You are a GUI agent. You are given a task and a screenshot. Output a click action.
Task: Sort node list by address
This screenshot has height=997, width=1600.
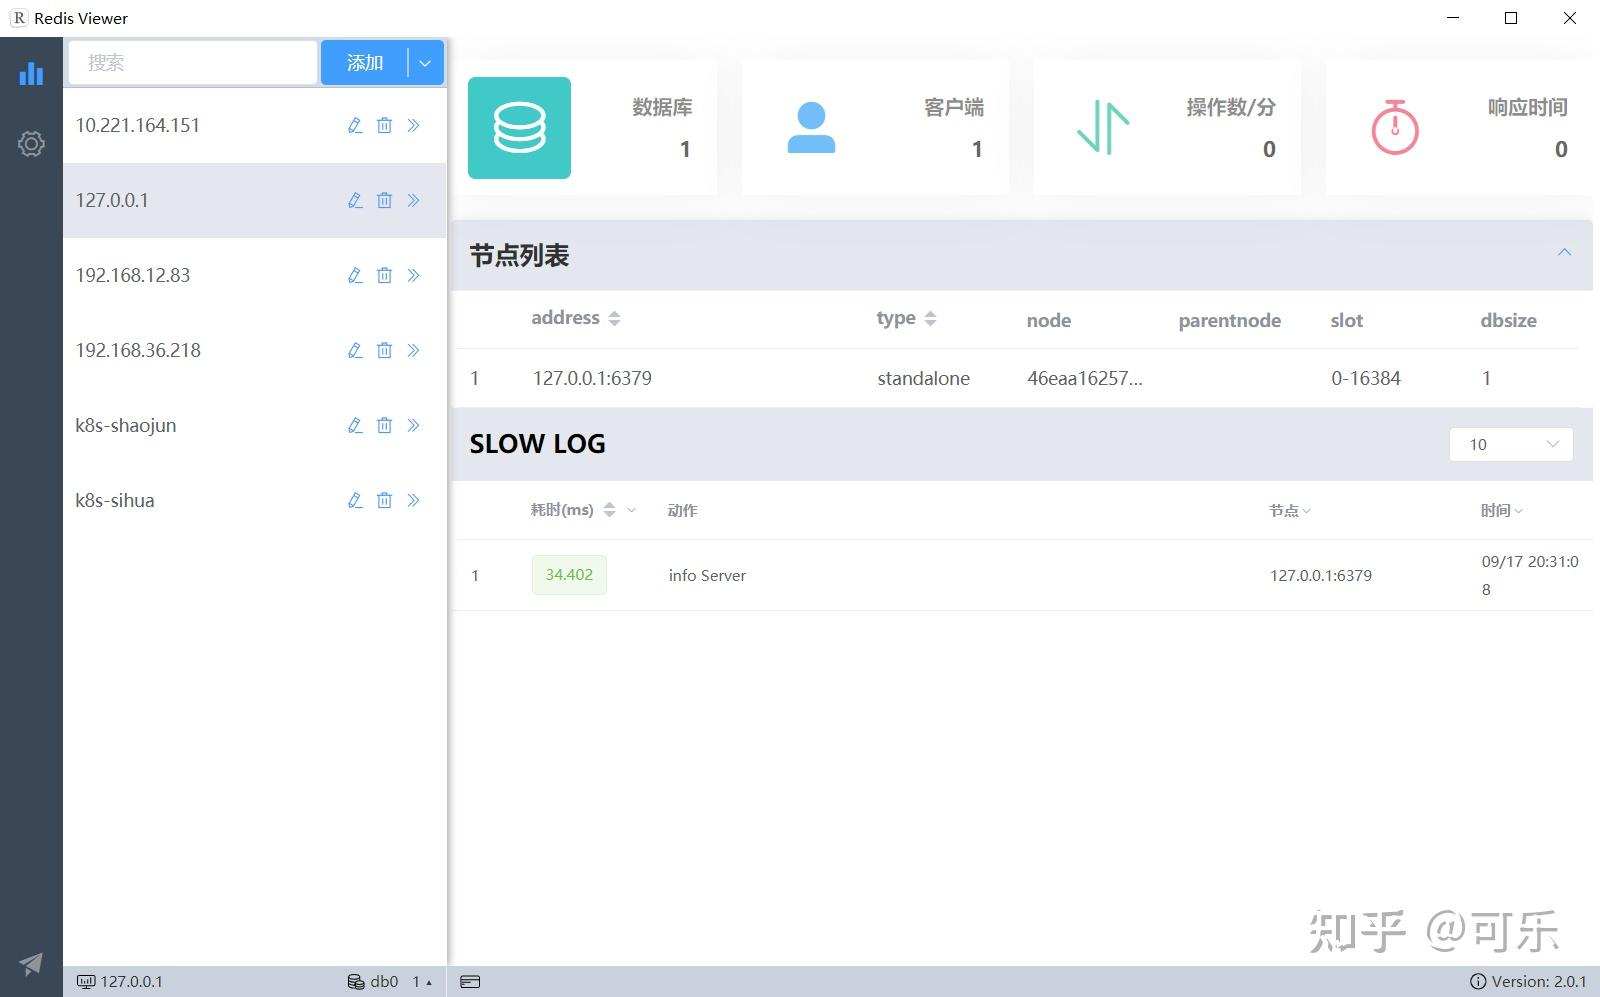(614, 318)
